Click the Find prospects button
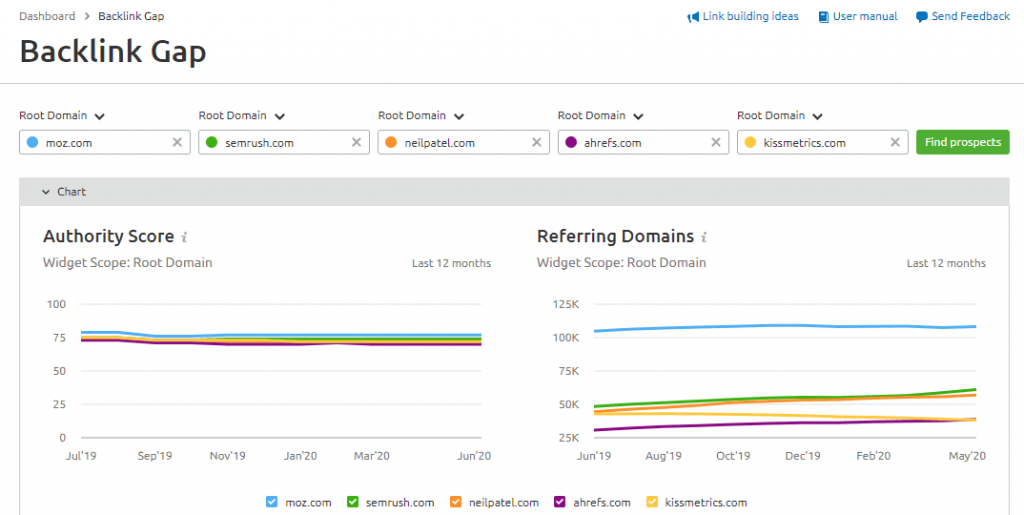Image resolution: width=1024 pixels, height=515 pixels. pos(963,142)
